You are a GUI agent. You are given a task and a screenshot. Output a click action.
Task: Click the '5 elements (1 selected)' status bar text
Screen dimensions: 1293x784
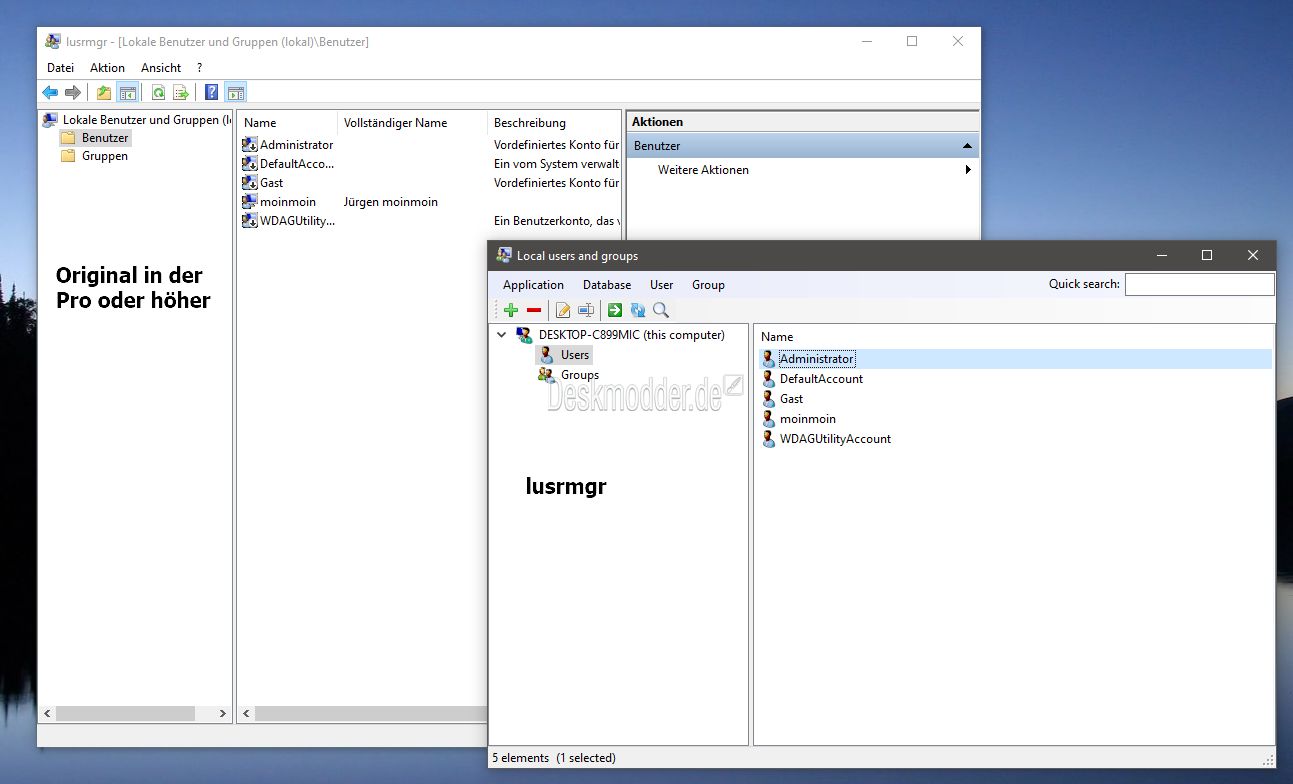tap(554, 758)
